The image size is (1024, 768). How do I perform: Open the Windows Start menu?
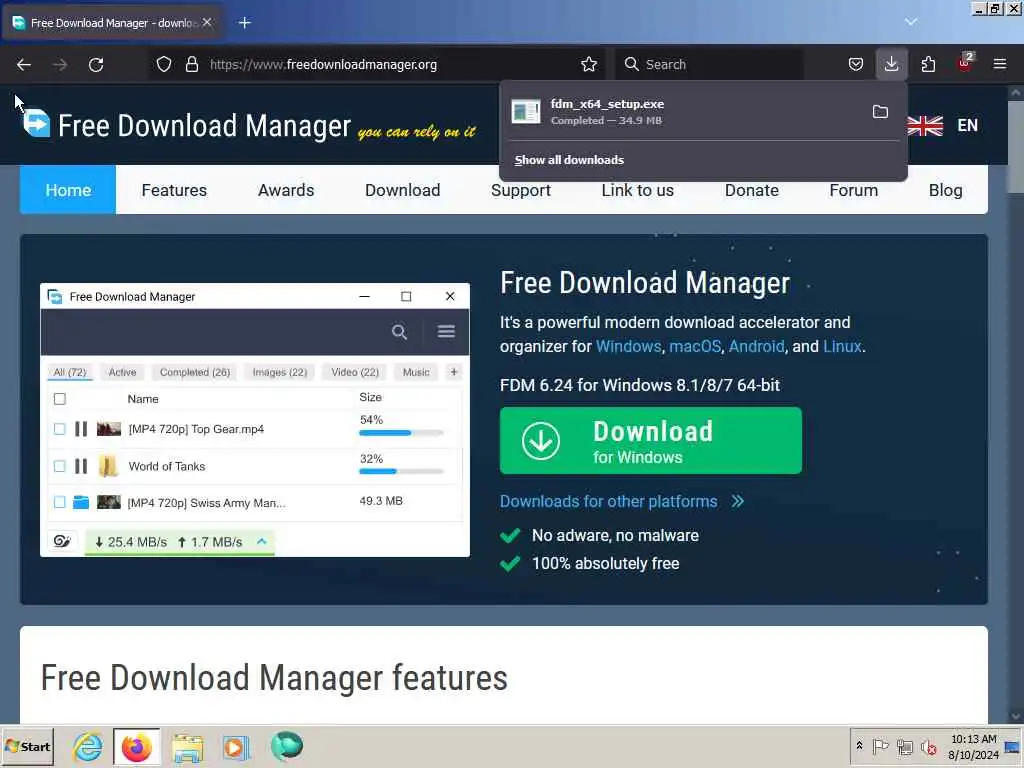point(28,746)
